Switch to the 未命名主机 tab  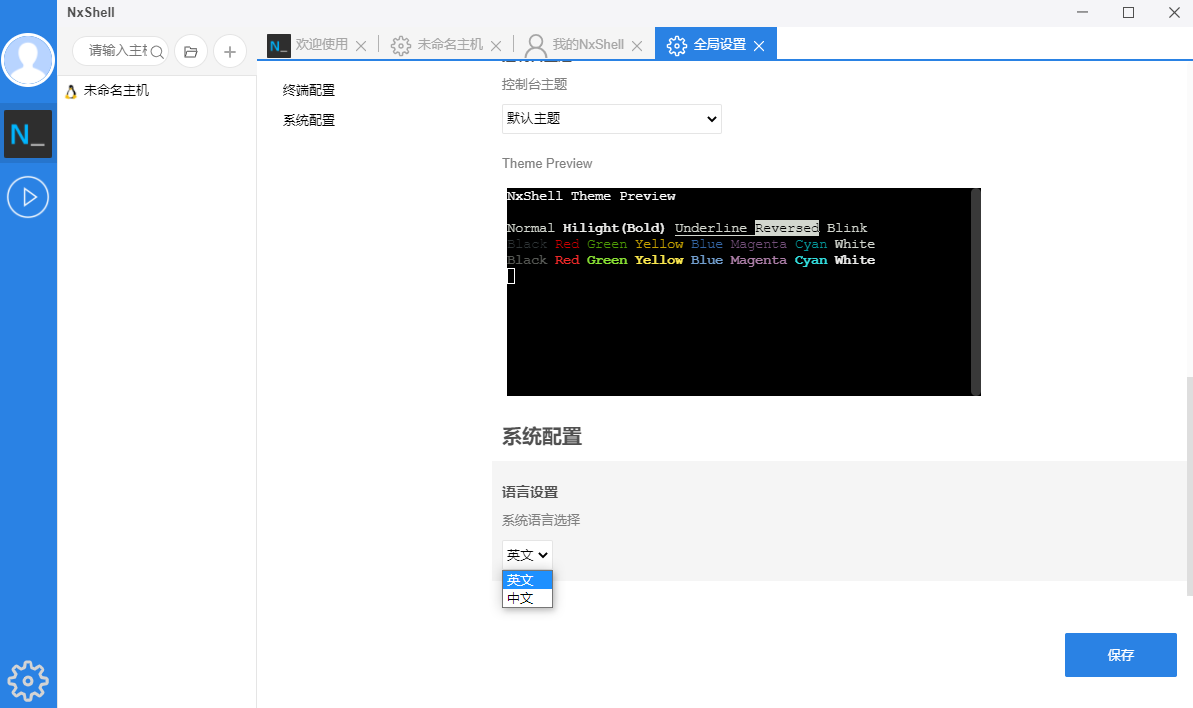click(x=449, y=45)
